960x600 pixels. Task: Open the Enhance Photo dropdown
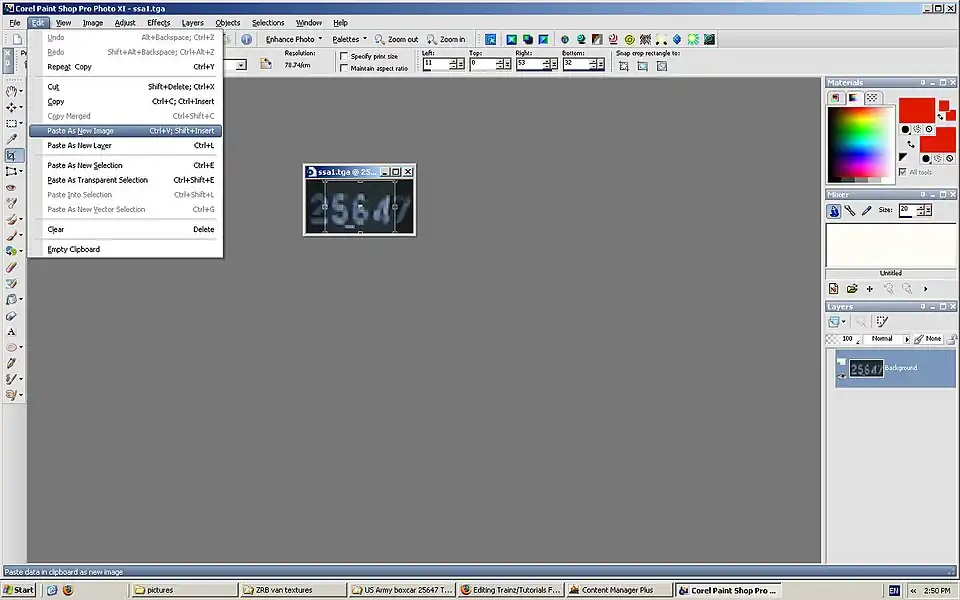pyautogui.click(x=294, y=39)
